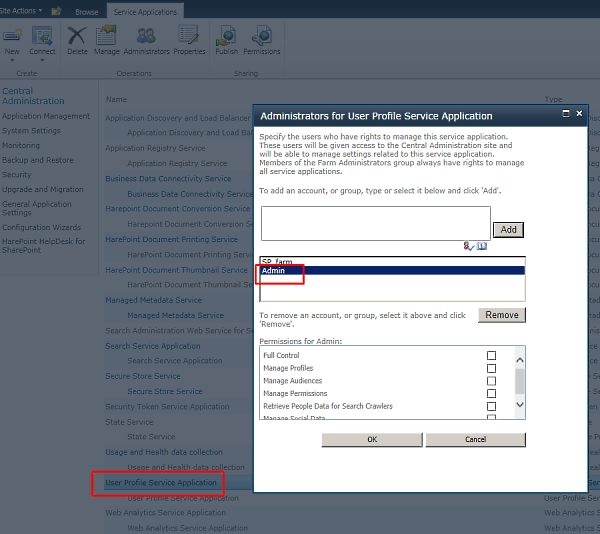Enable the Manage Profiles checkbox
Screen dimensions: 600x534
pyautogui.click(x=491, y=368)
